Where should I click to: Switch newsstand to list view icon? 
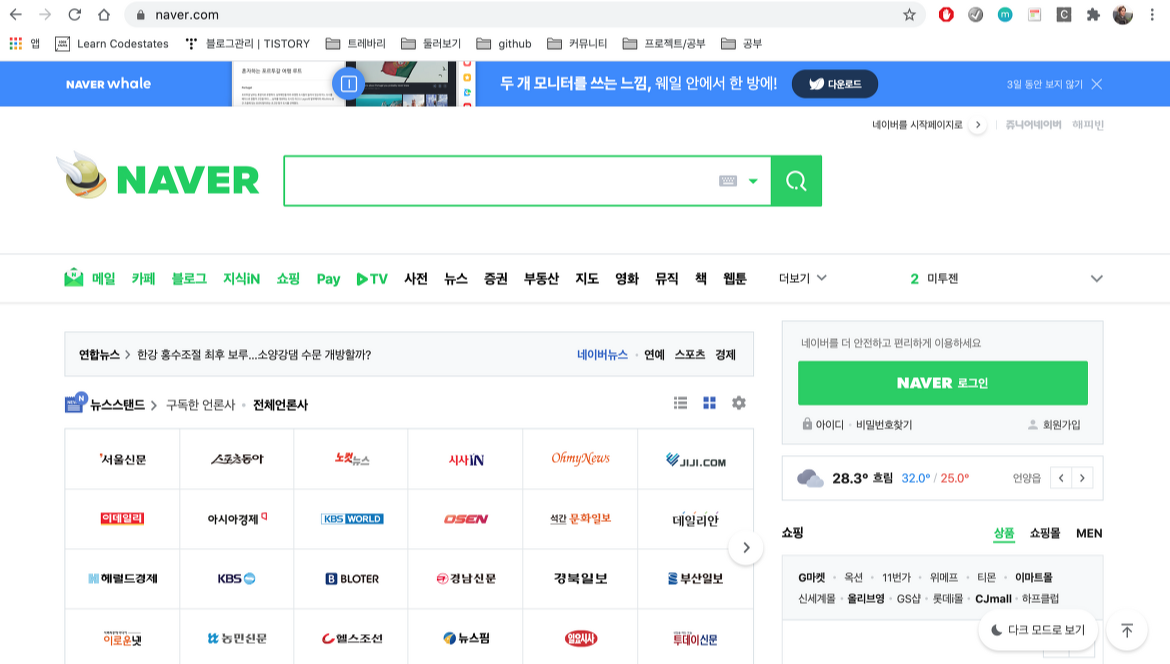click(680, 403)
